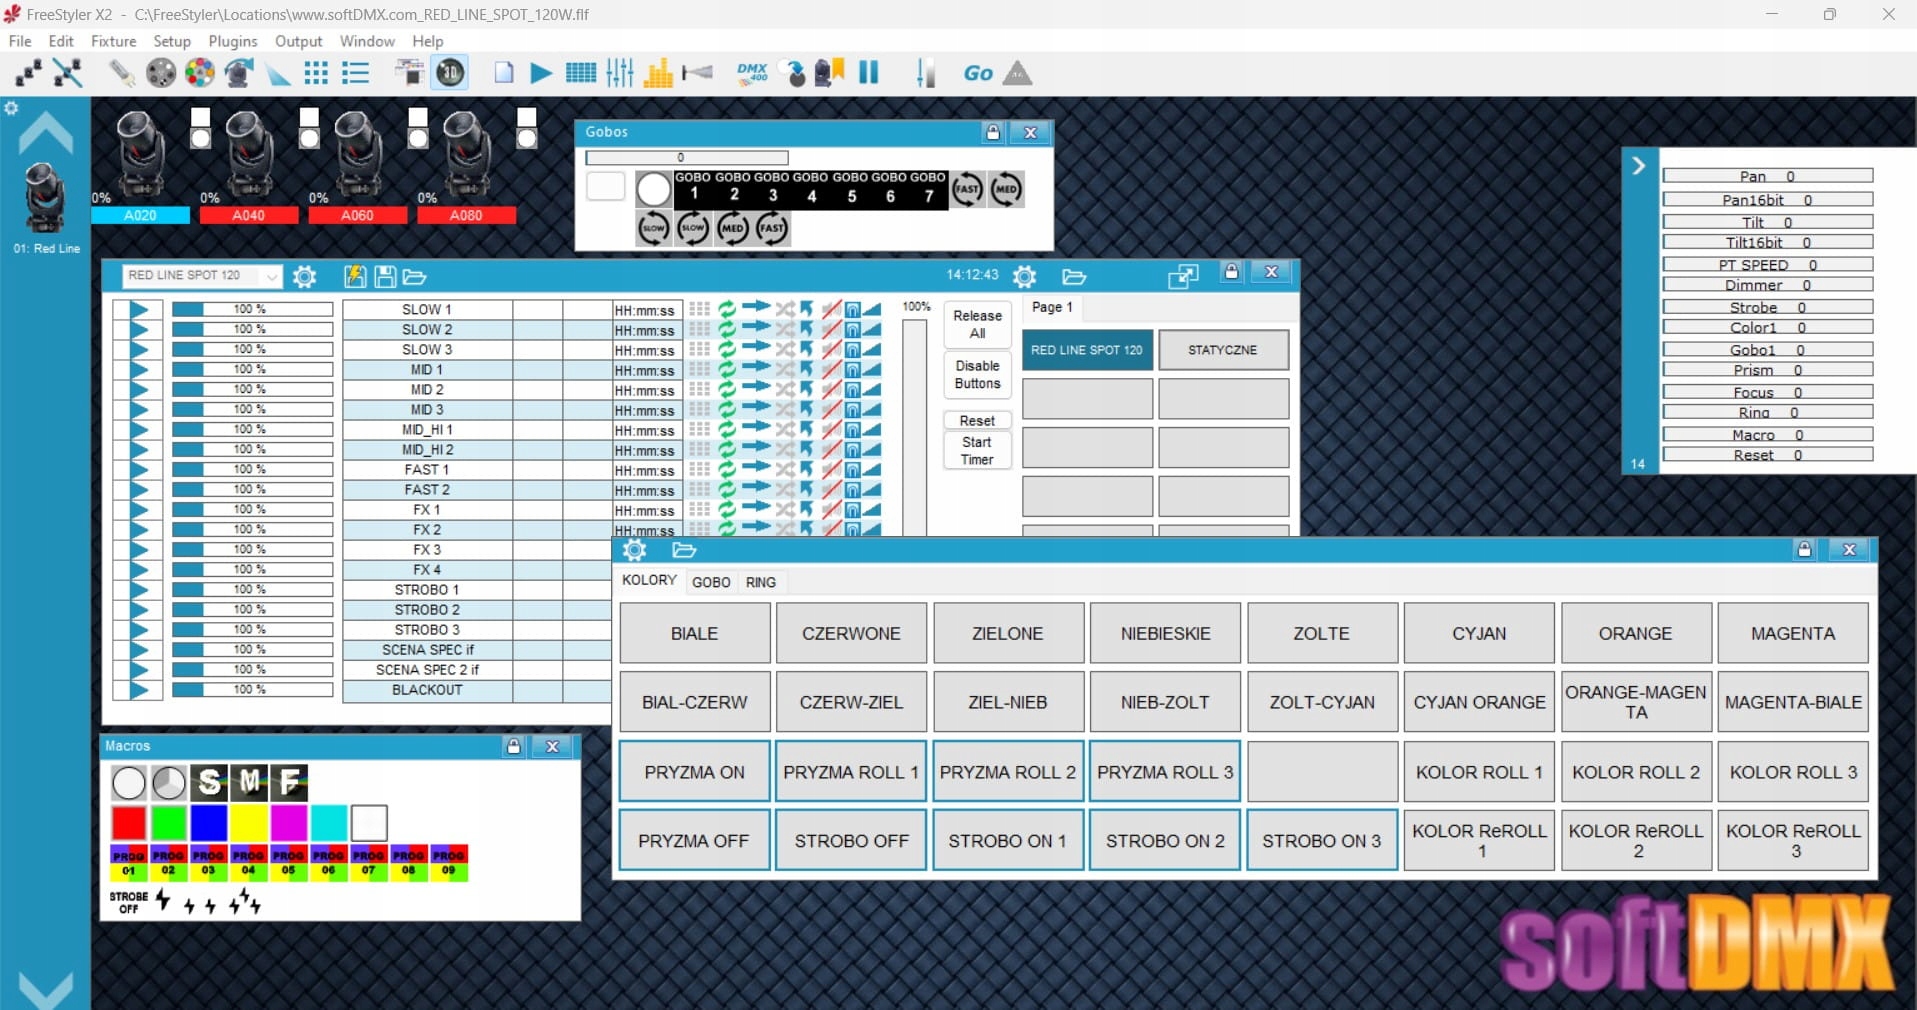This screenshot has height=1010, width=1917.
Task: Click the new blank page toolbar icon
Action: pos(504,73)
